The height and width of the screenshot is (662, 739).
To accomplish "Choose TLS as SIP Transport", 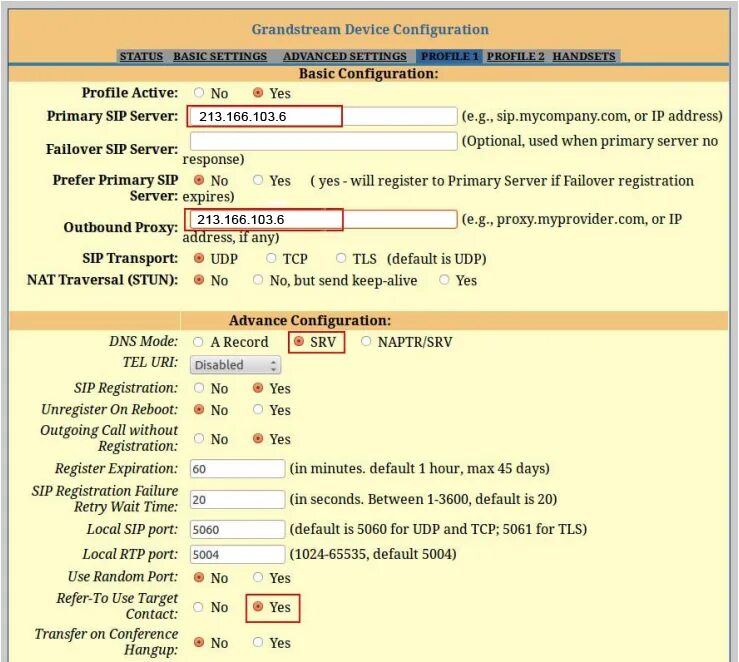I will pyautogui.click(x=341, y=258).
